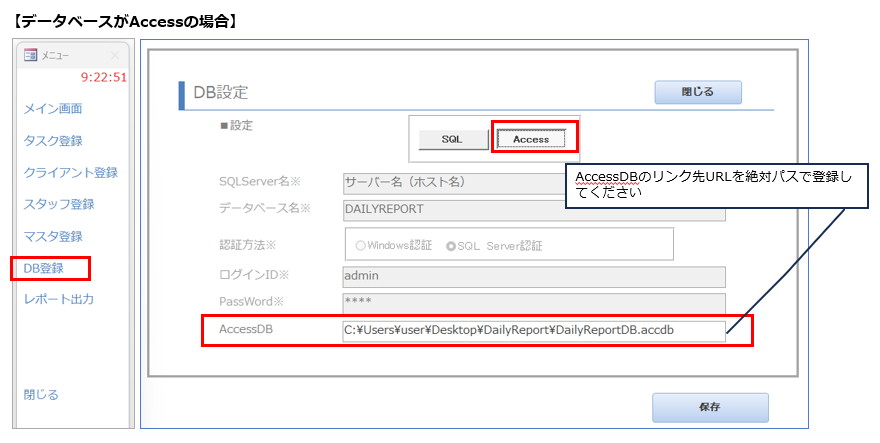This screenshot has height=443, width=880.
Task: Click the ログインID※ label
Action: tap(254, 275)
